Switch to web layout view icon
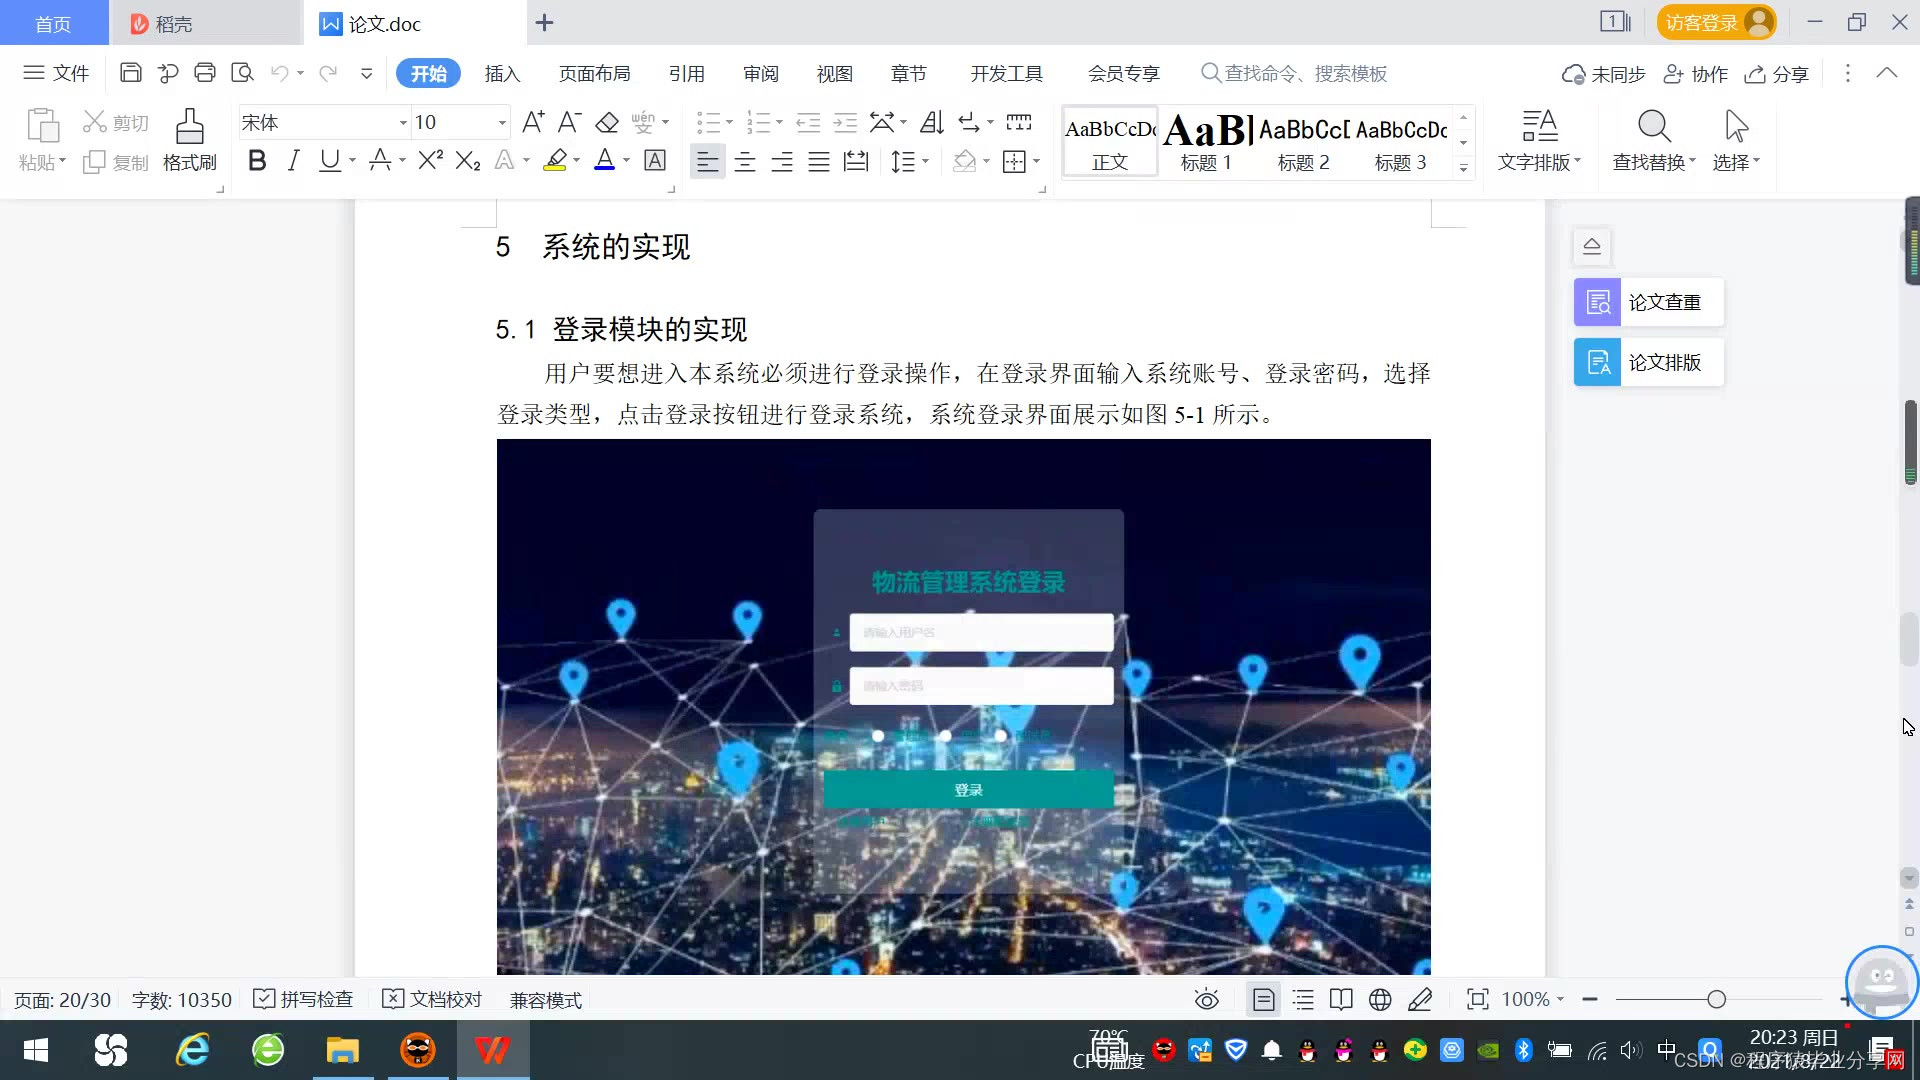This screenshot has width=1920, height=1080. (1380, 999)
